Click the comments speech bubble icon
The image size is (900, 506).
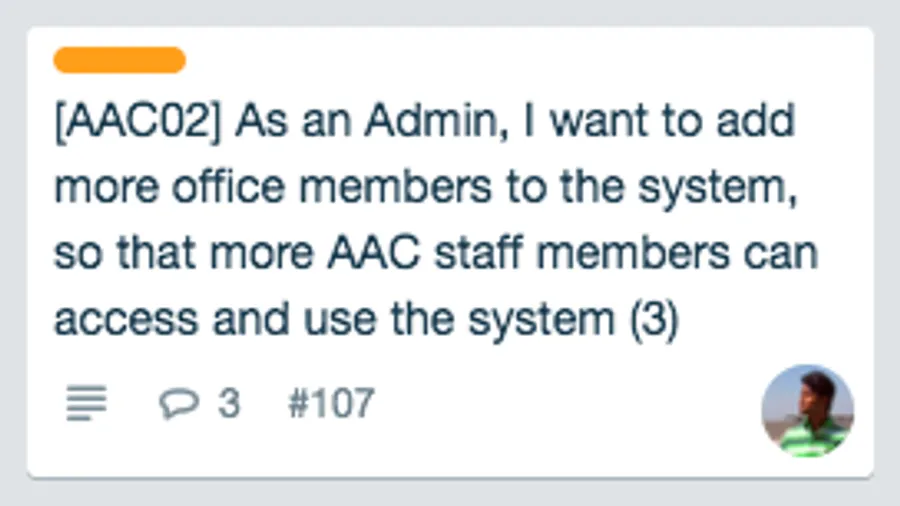(178, 404)
